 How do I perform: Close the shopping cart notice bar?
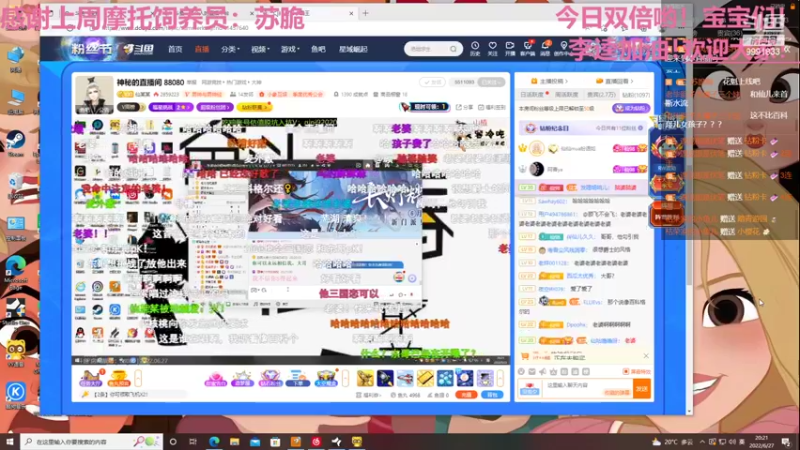click(646, 356)
